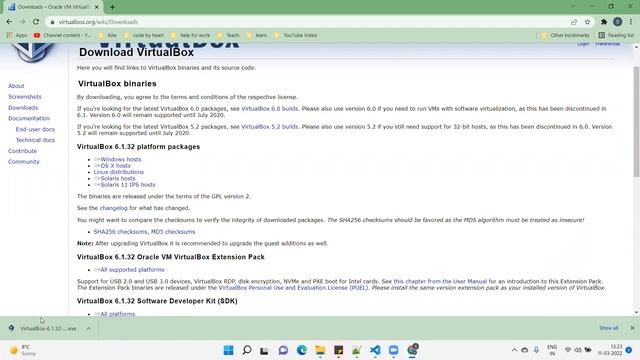Open the Screenshots sidebar link
This screenshot has height=360, width=640.
(25, 97)
